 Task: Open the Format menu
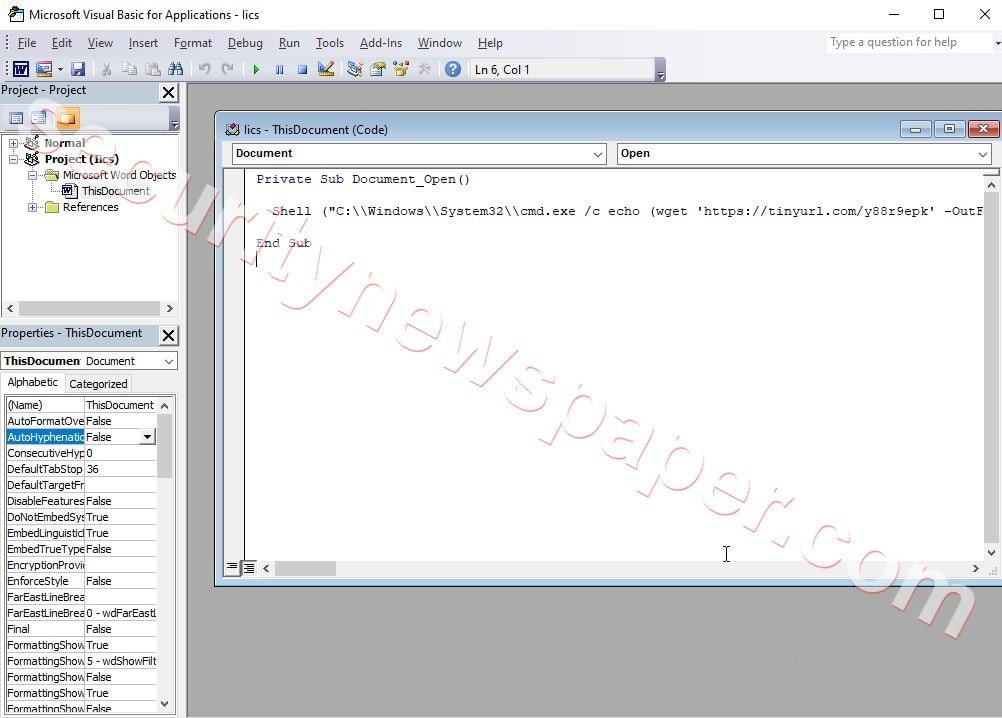coord(192,43)
